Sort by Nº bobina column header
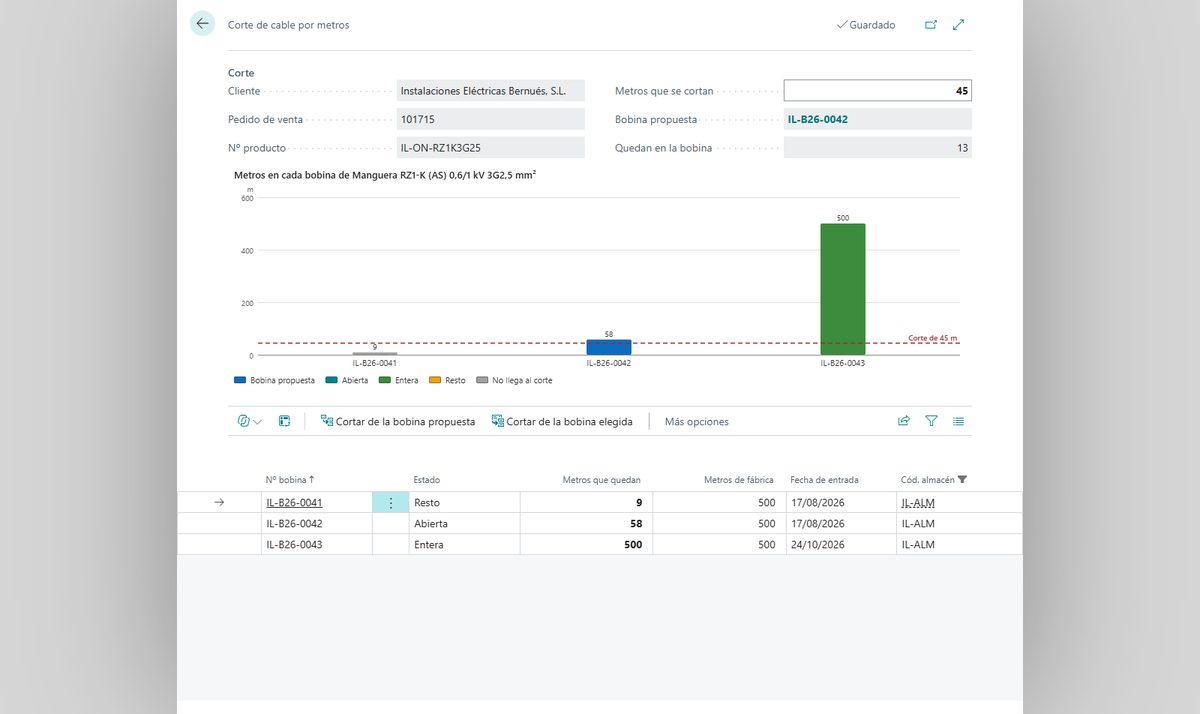 (x=290, y=480)
